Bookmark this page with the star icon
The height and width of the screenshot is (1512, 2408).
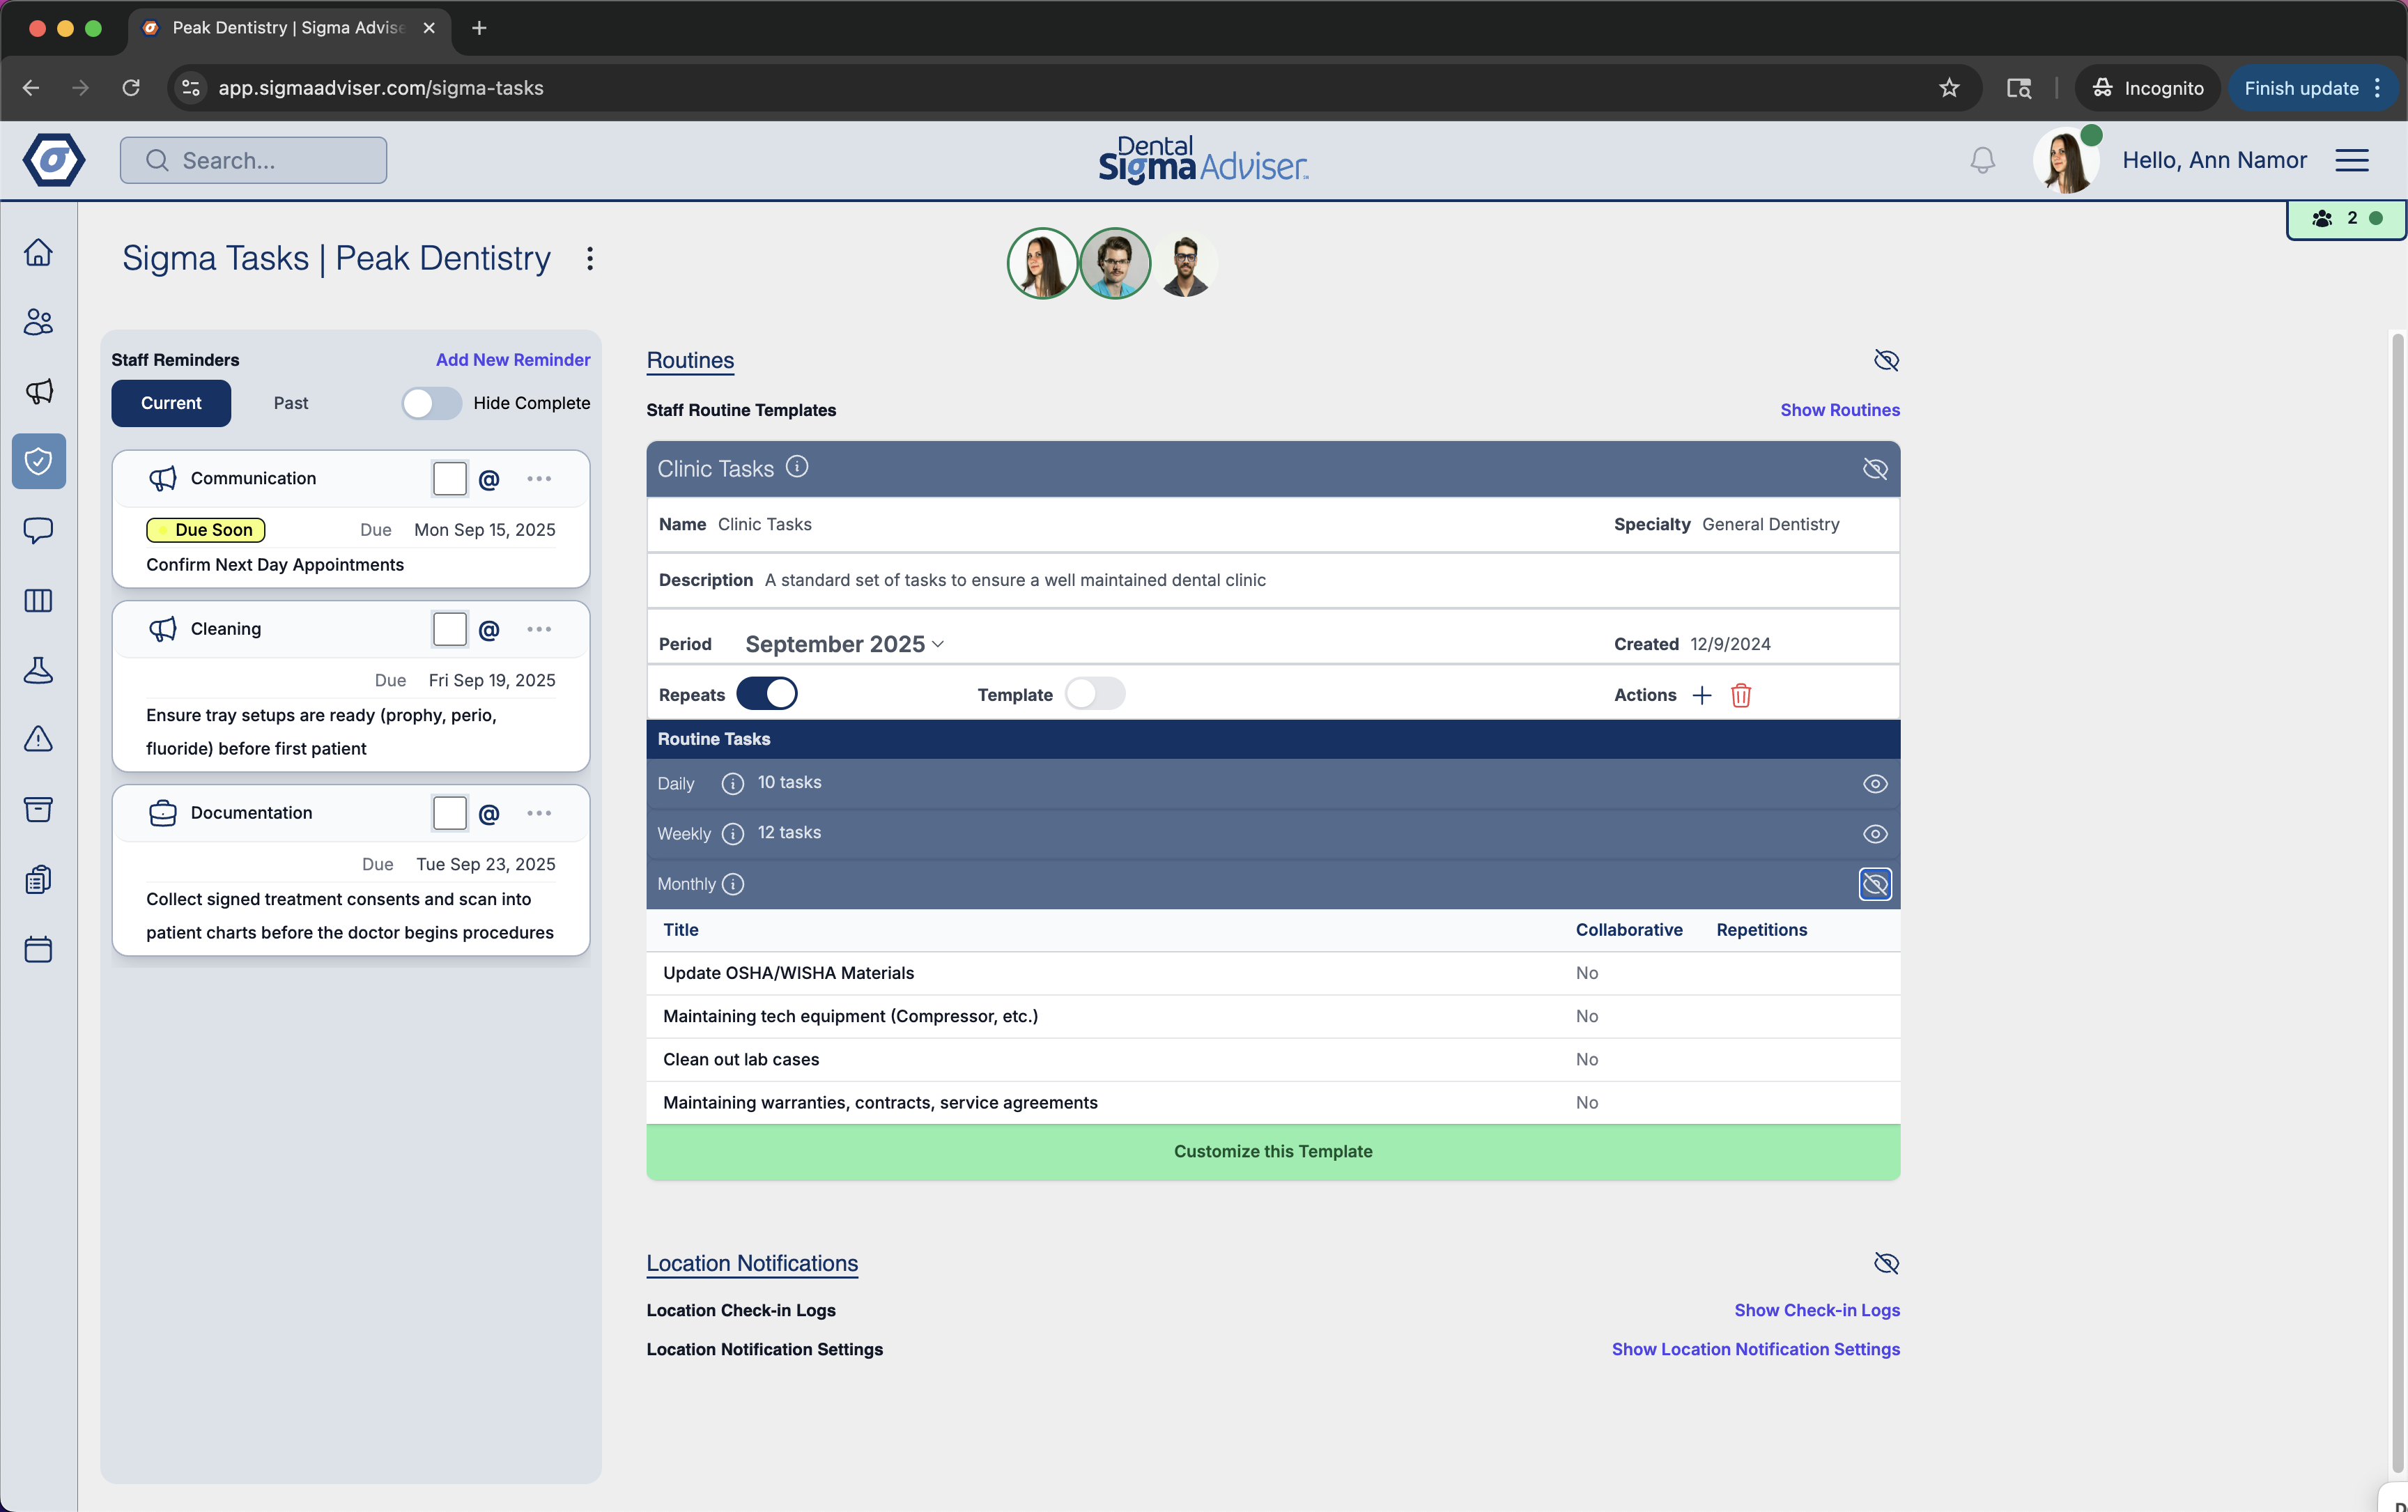[1949, 88]
